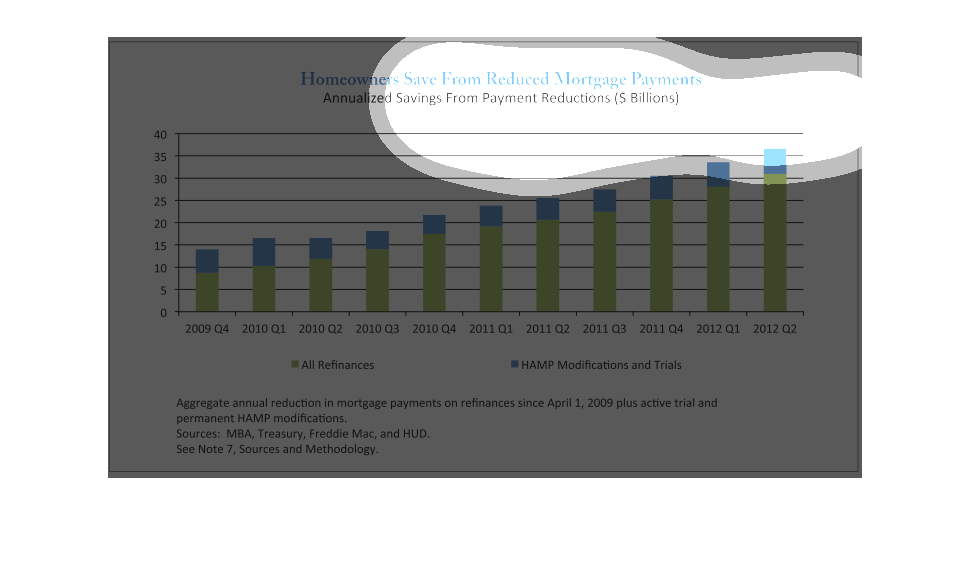Click the 2012 Q2 bar
Screen dimensions: 970x572
(775, 230)
